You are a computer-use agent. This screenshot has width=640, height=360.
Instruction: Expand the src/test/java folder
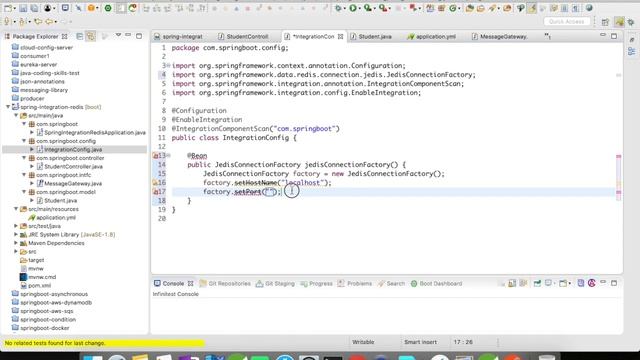click(x=16, y=226)
